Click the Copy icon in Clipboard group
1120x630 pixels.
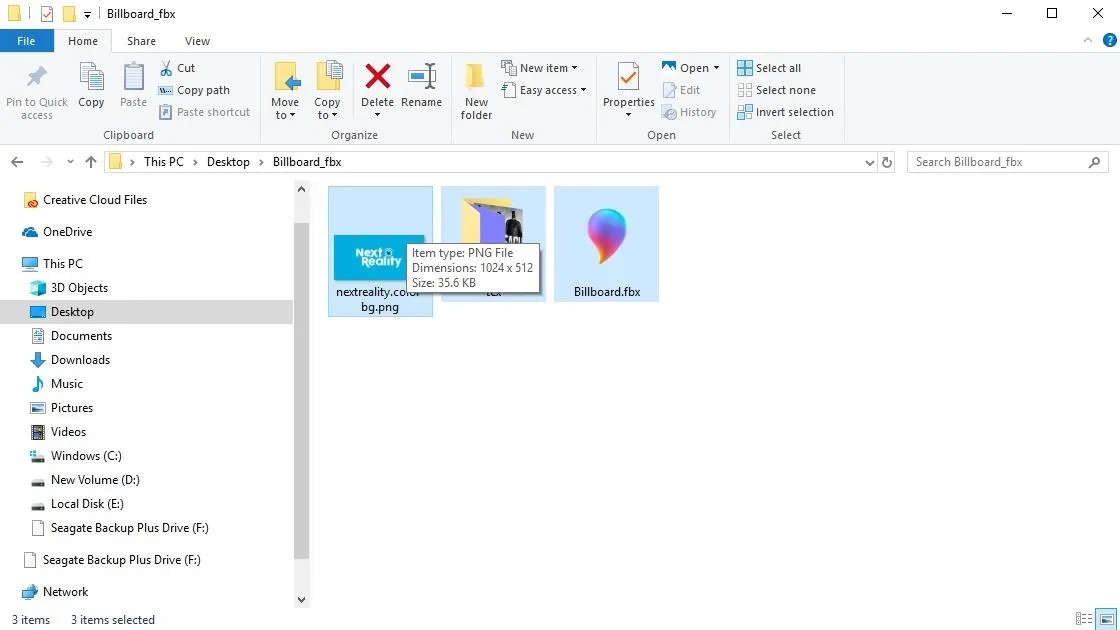(91, 77)
